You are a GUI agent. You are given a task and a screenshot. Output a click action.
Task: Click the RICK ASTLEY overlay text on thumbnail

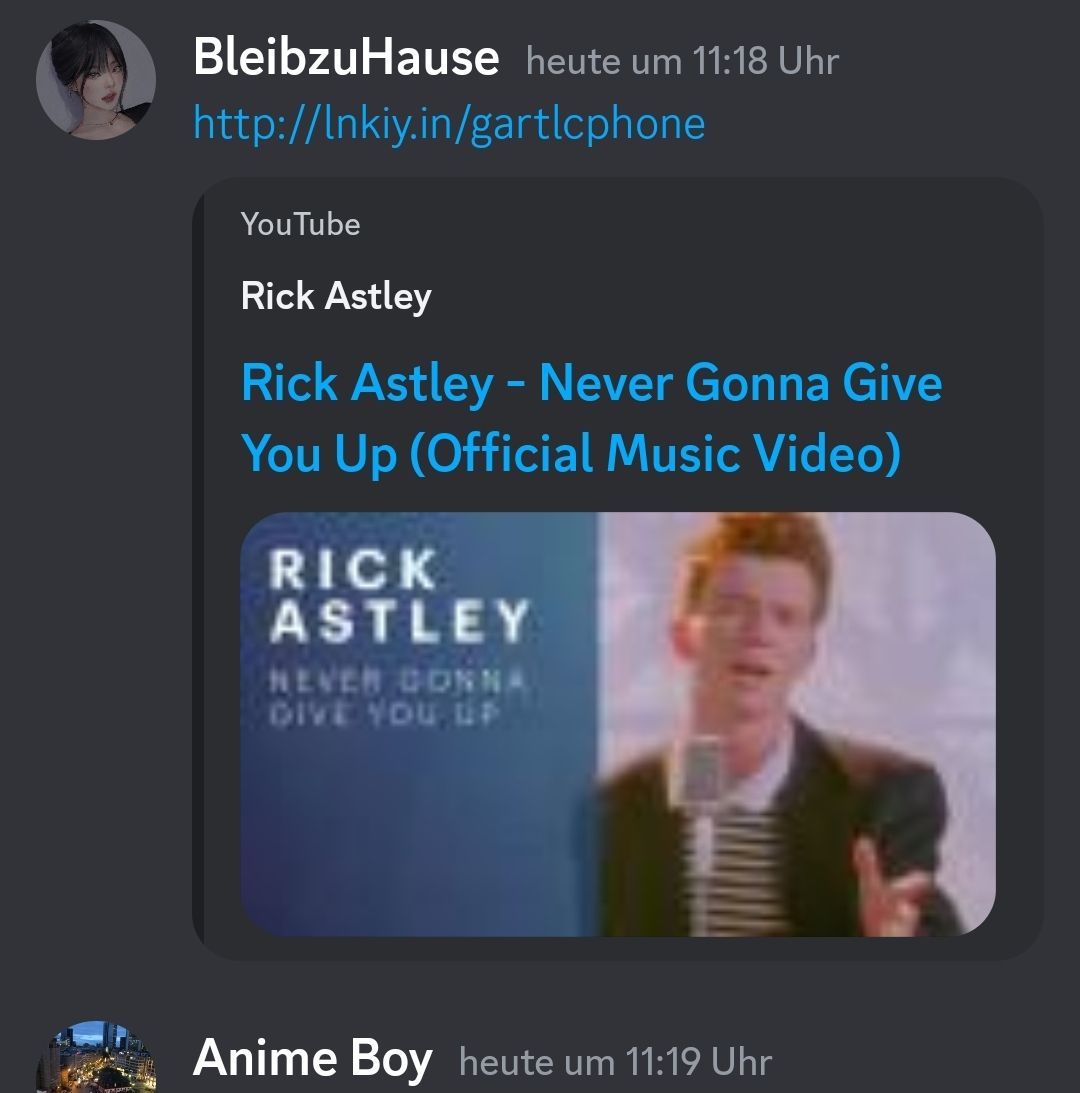pyautogui.click(x=400, y=595)
